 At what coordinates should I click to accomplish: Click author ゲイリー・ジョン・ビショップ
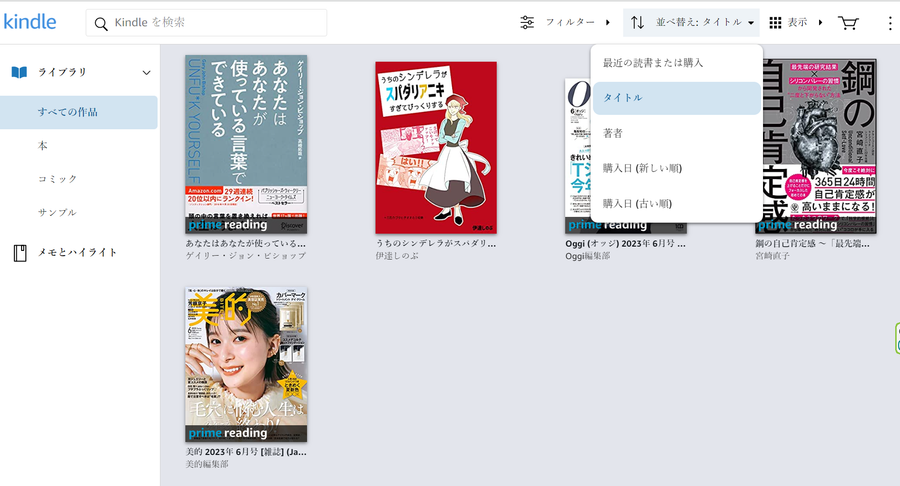pos(246,256)
